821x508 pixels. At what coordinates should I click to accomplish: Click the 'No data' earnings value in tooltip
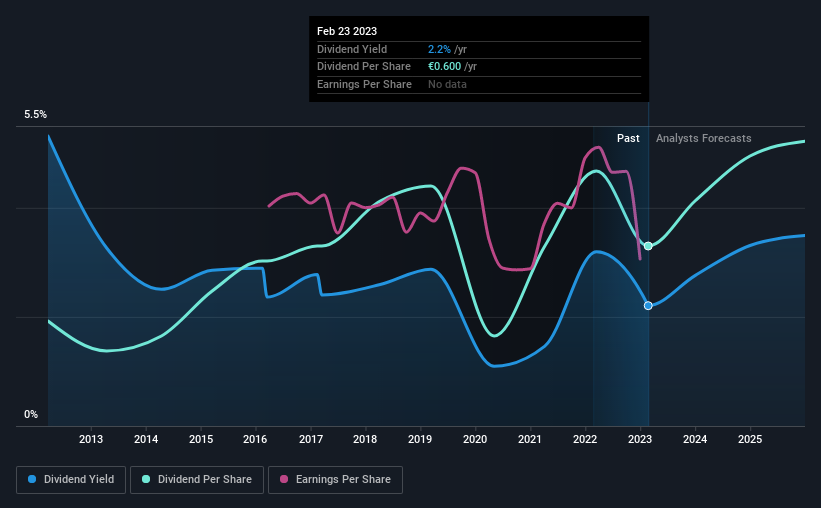click(x=447, y=84)
